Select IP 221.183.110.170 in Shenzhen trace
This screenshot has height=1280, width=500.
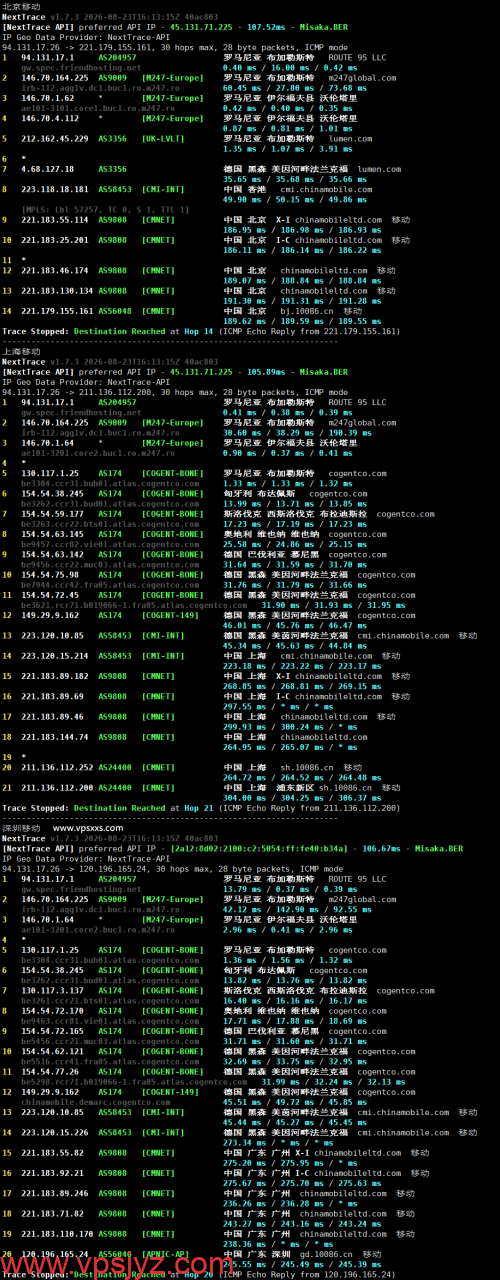54,1233
